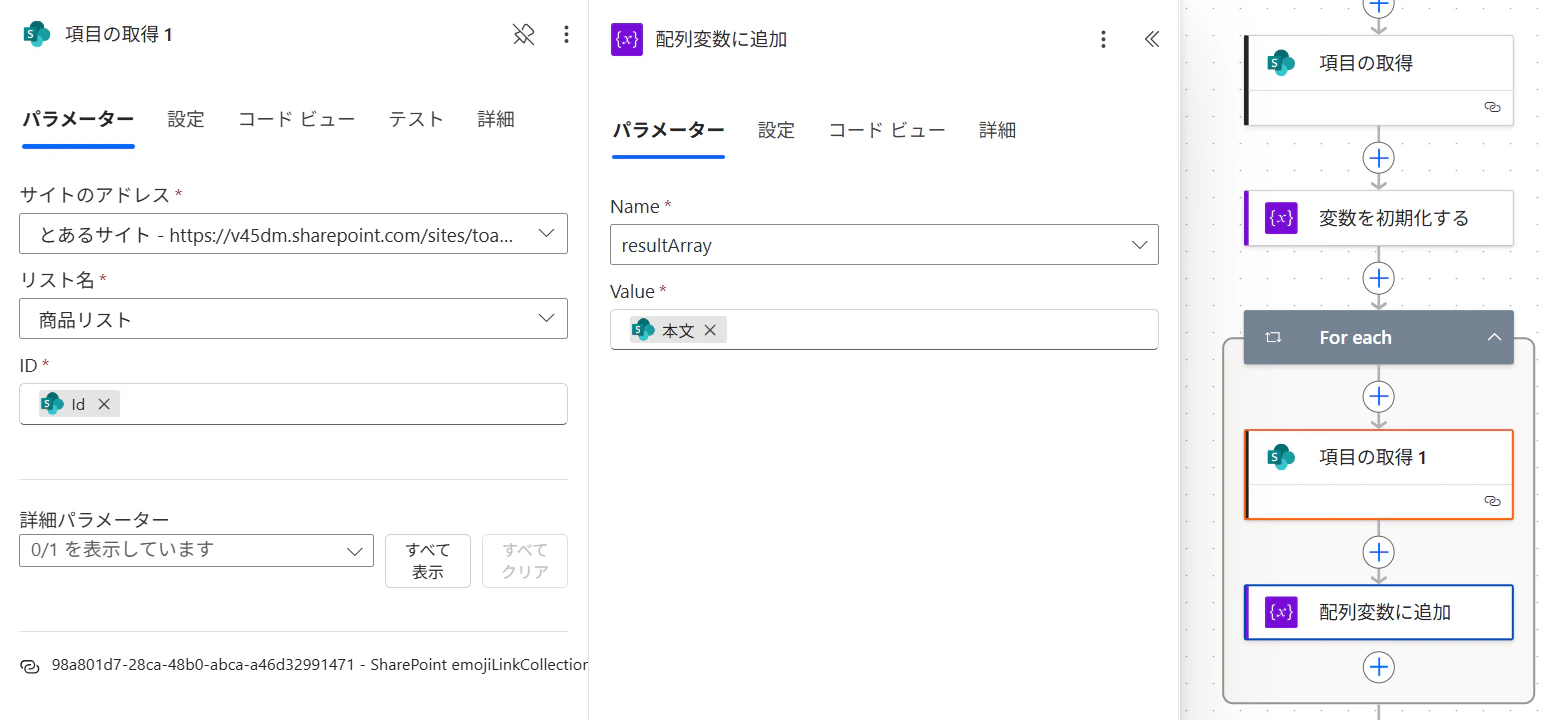Click loop icon on For each header
Viewport: 1562px width, 720px height.
pos(1273,338)
